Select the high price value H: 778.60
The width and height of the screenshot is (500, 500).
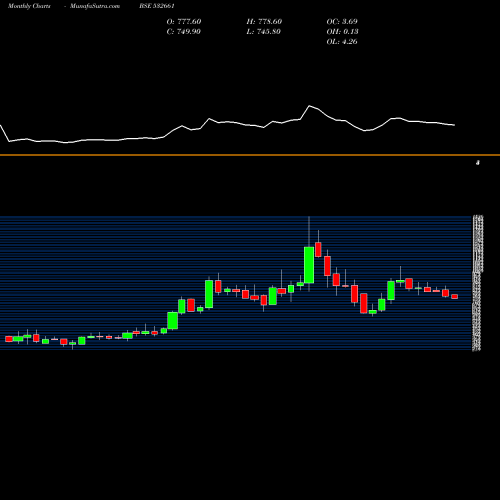coord(264,22)
